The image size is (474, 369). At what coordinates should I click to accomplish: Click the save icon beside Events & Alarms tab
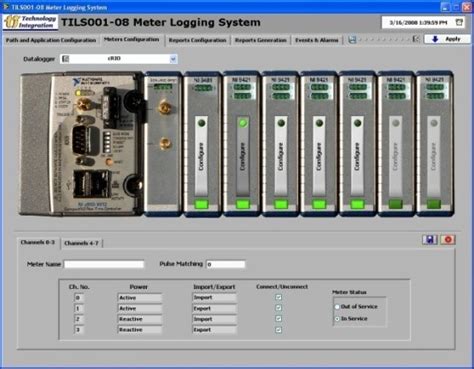pyautogui.click(x=352, y=40)
